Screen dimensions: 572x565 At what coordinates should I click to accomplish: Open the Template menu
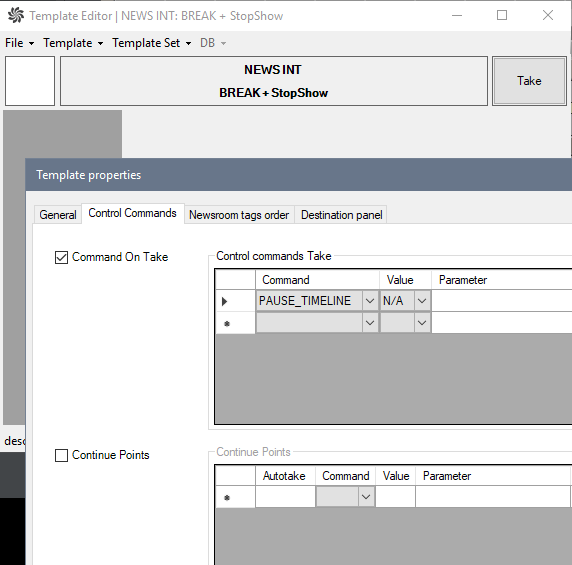(x=73, y=43)
